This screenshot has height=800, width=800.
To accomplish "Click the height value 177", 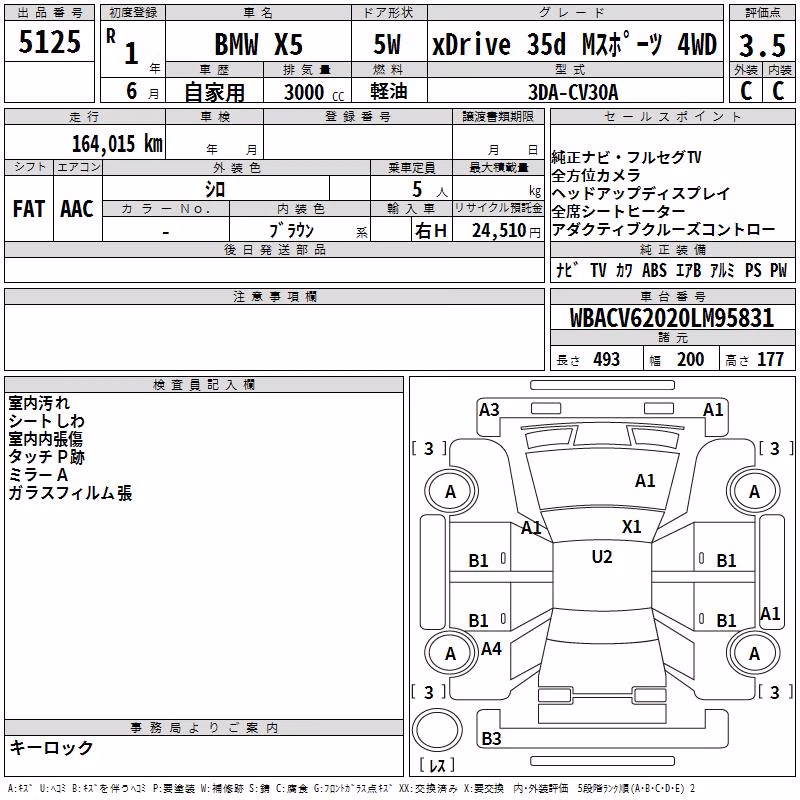I will pos(770,359).
